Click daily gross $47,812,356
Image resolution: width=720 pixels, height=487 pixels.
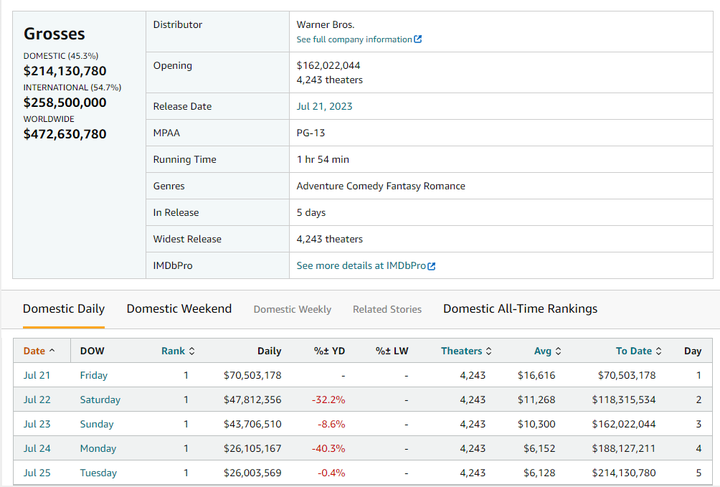[x=252, y=400]
